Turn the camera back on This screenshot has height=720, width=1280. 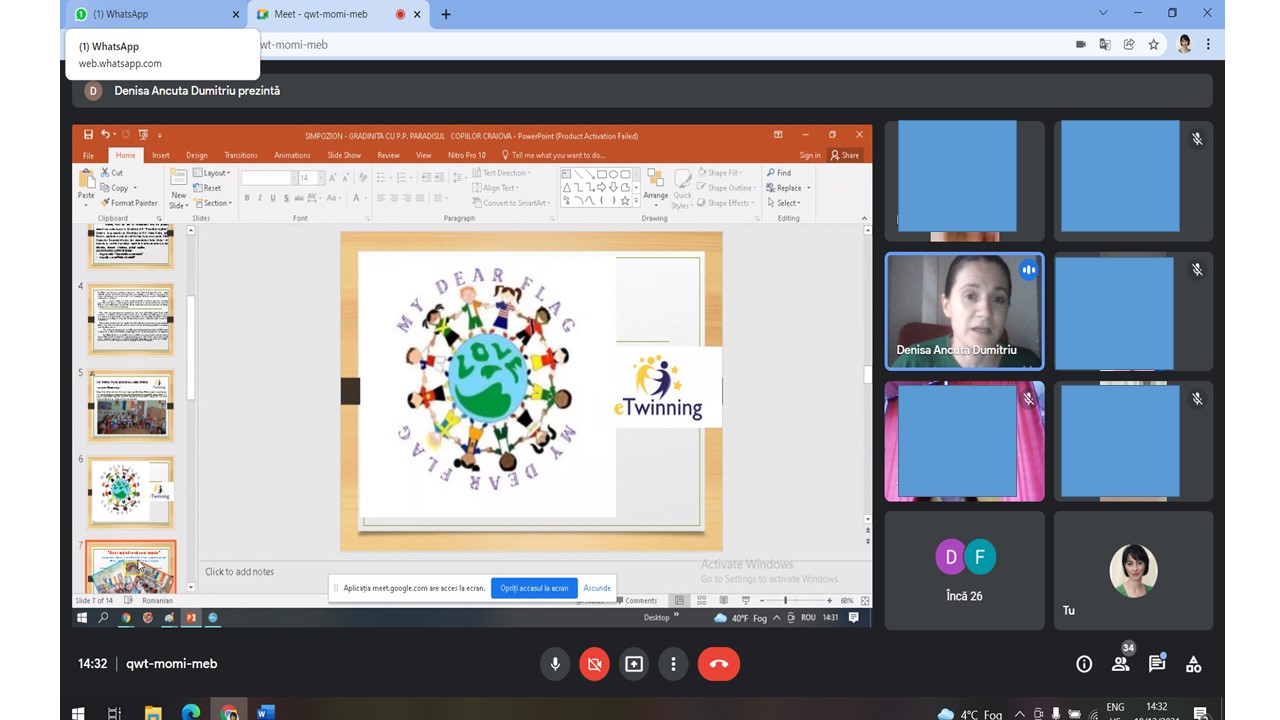point(594,664)
